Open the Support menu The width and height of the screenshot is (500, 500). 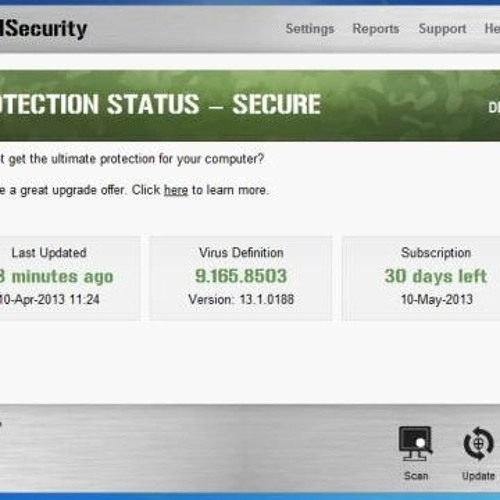(442, 29)
